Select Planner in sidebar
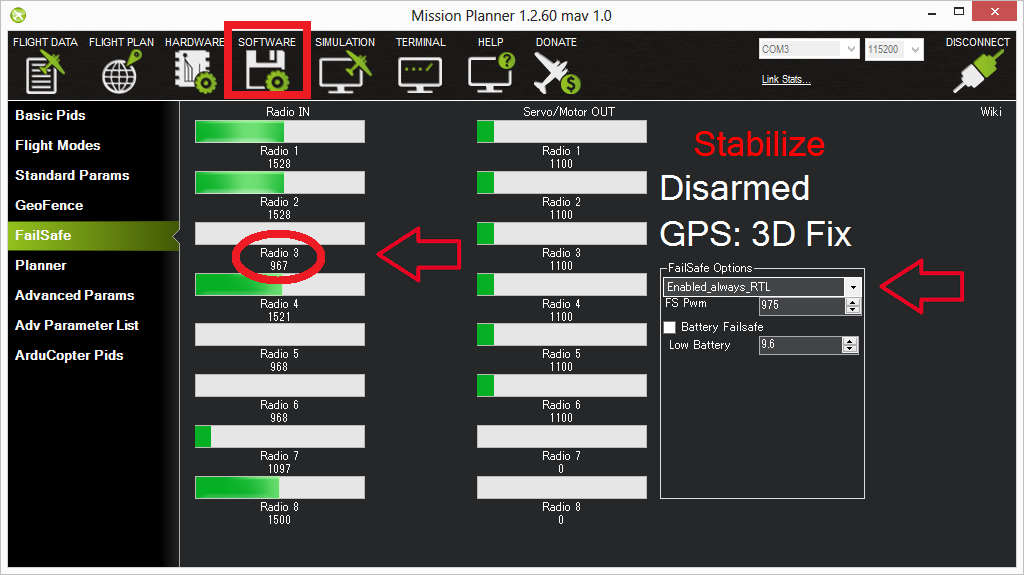Screen dimensions: 1024x575 (40, 265)
